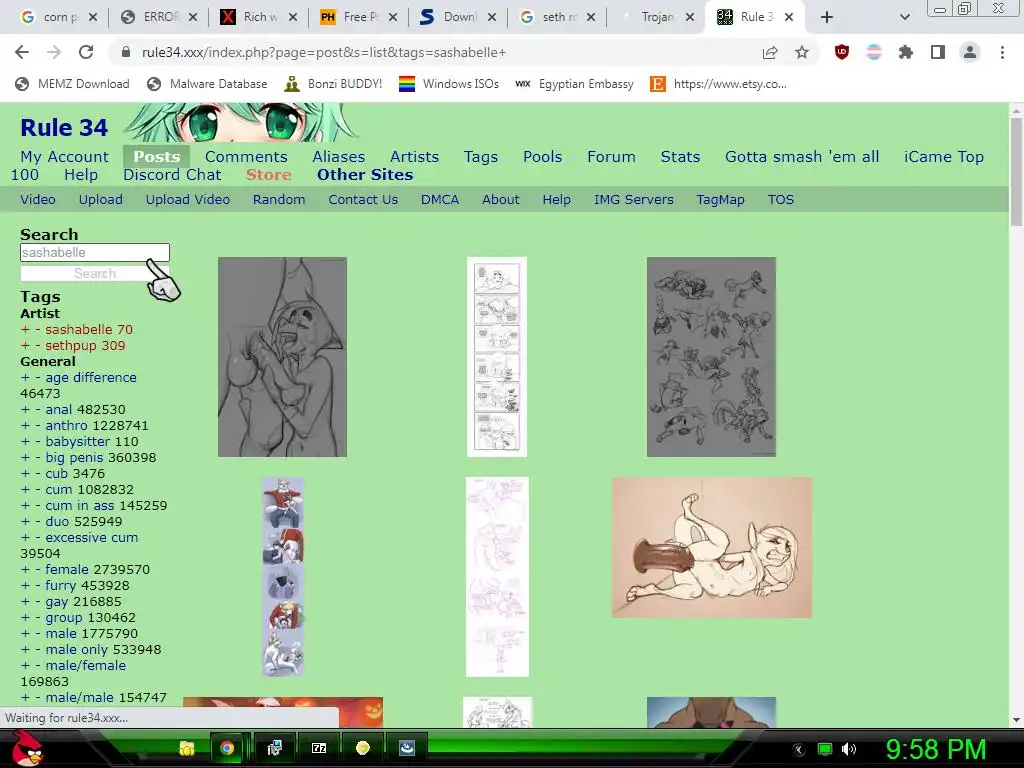Open the IMG Servers page
Screen dimensions: 1024x768
pyautogui.click(x=633, y=200)
